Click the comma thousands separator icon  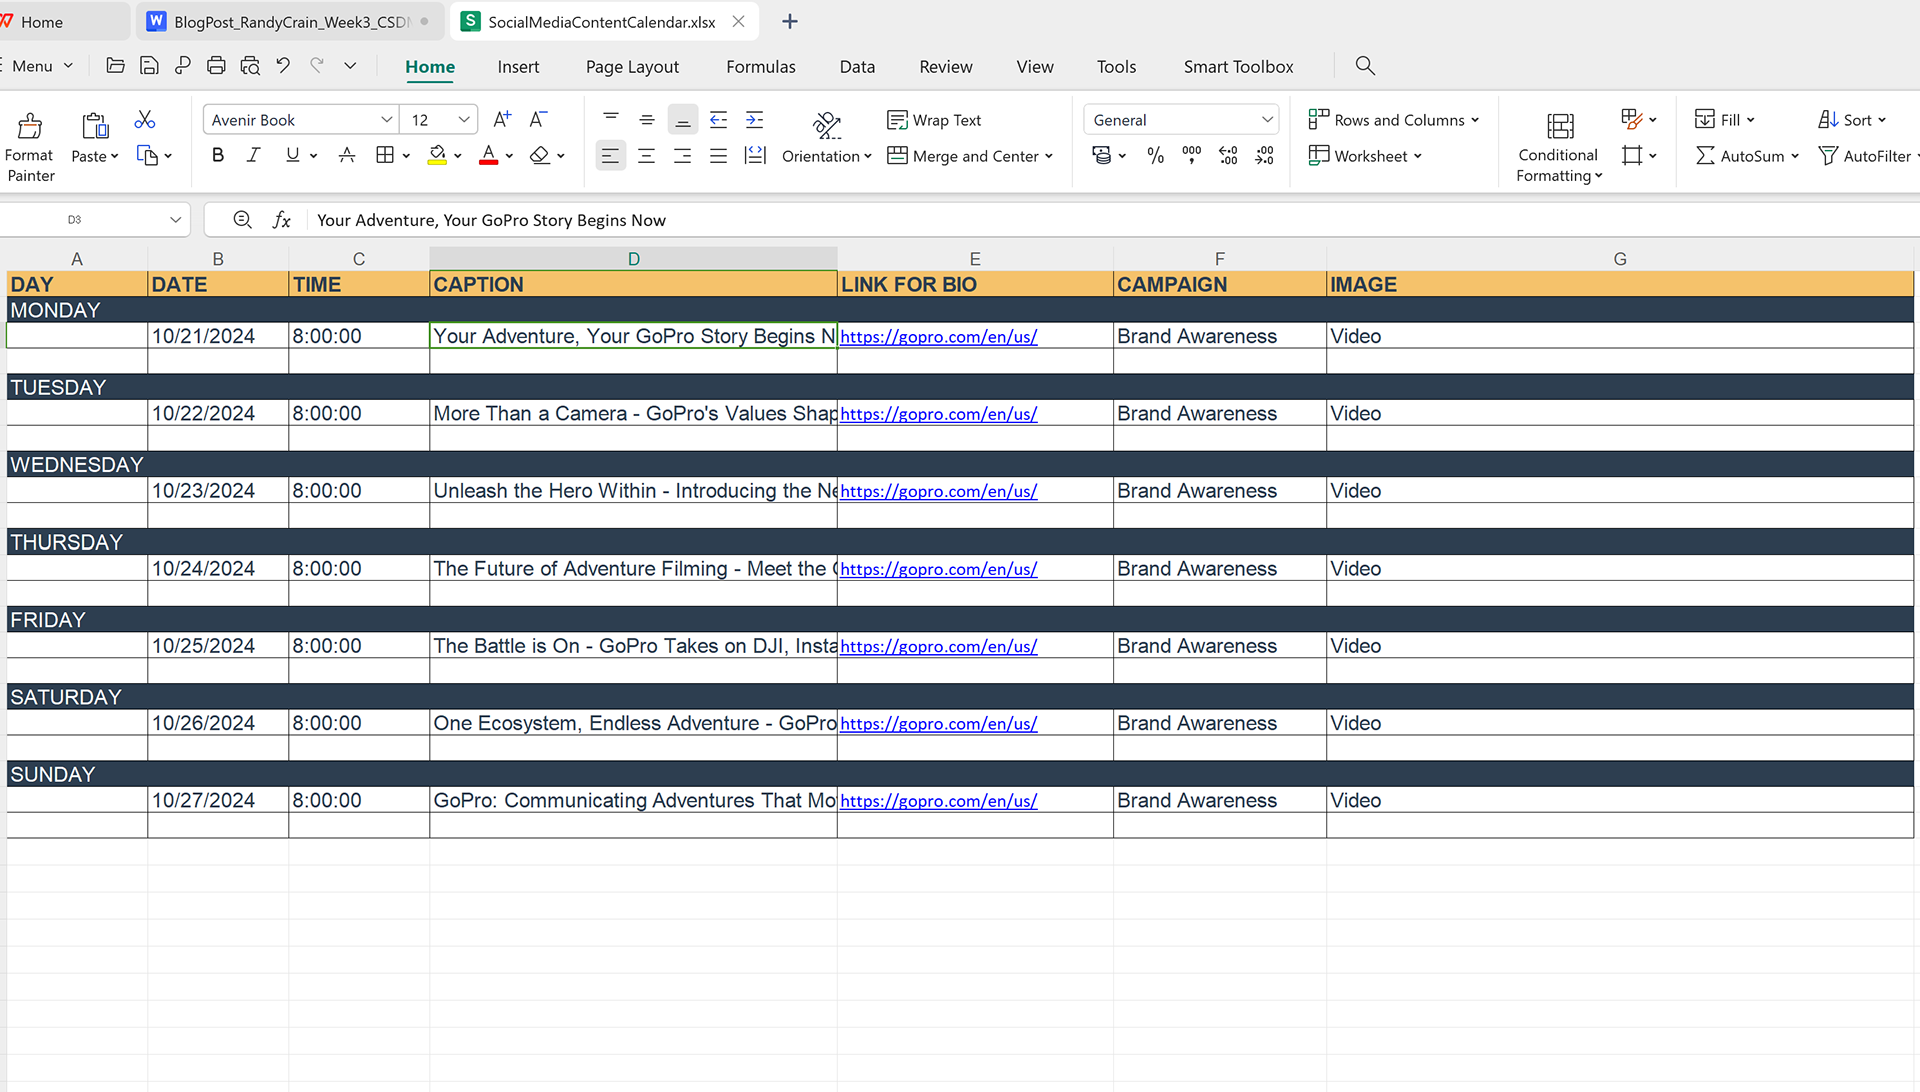point(1192,156)
